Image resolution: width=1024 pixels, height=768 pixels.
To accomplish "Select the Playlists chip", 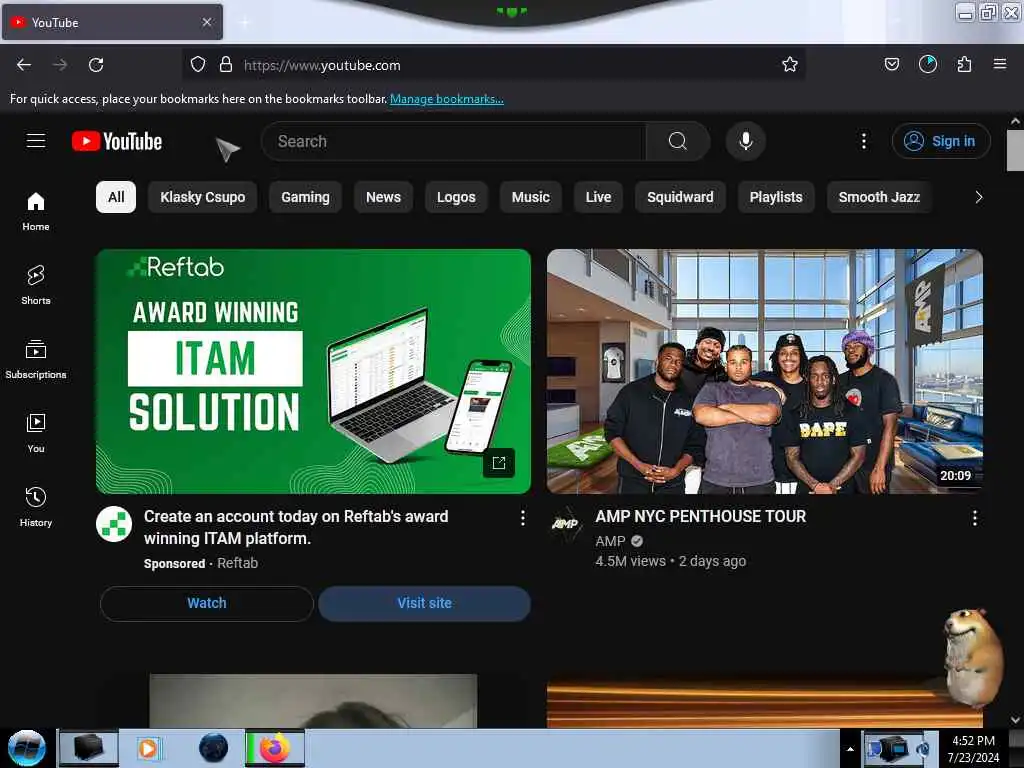I will click(776, 197).
